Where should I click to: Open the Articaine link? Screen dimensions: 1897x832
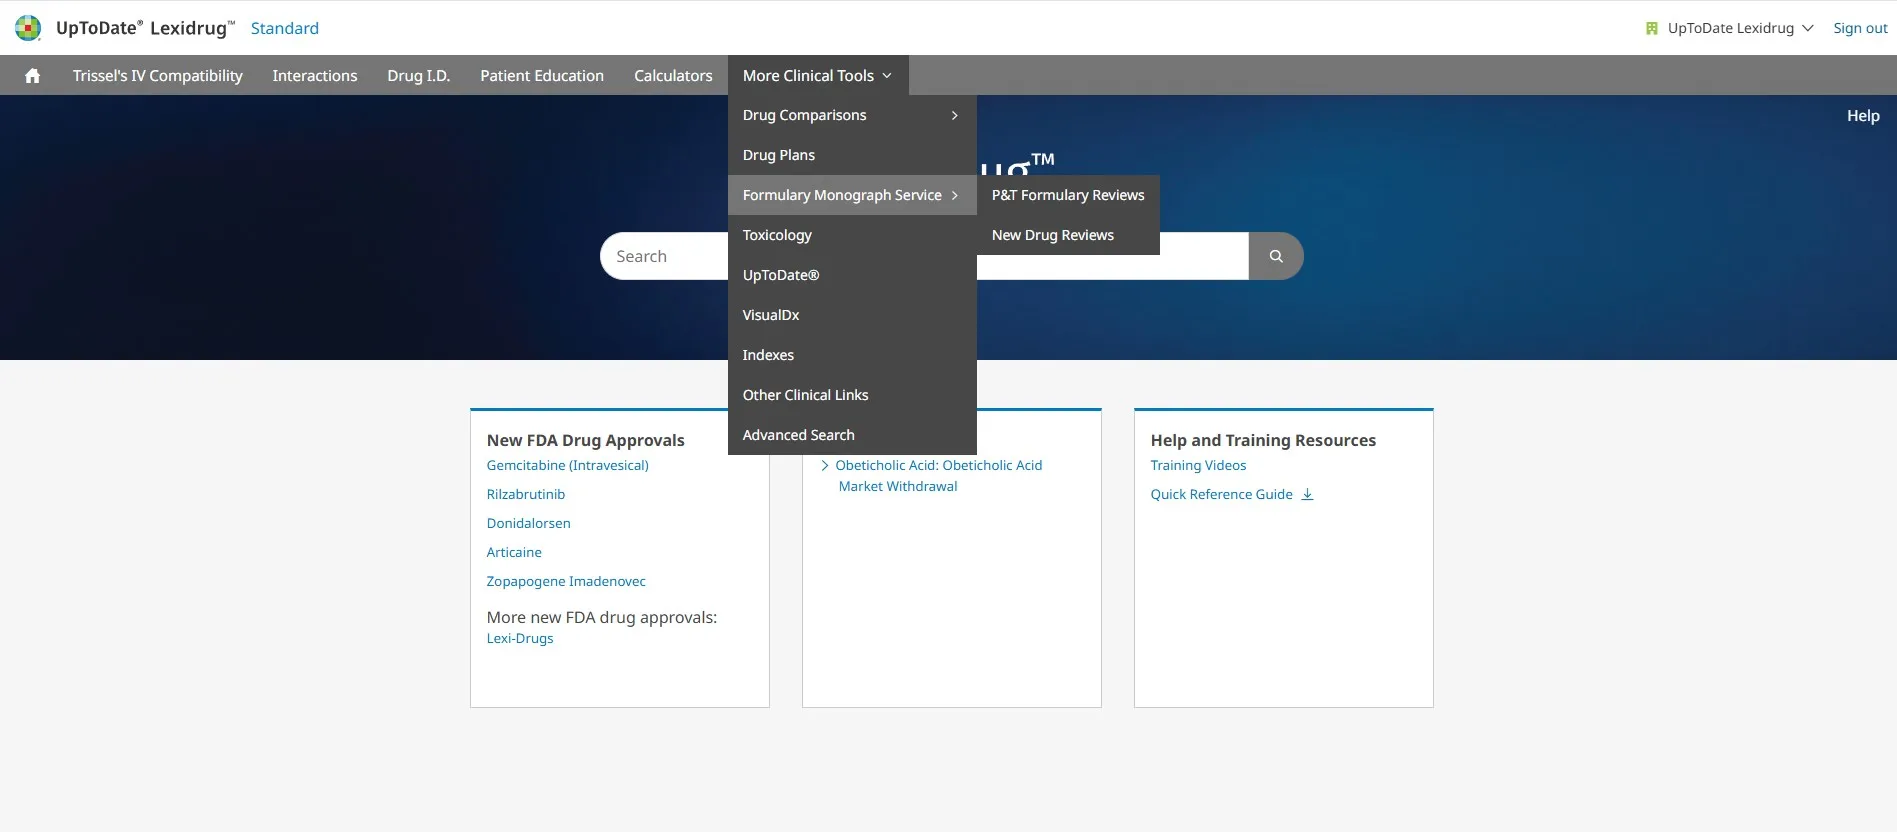[514, 552]
